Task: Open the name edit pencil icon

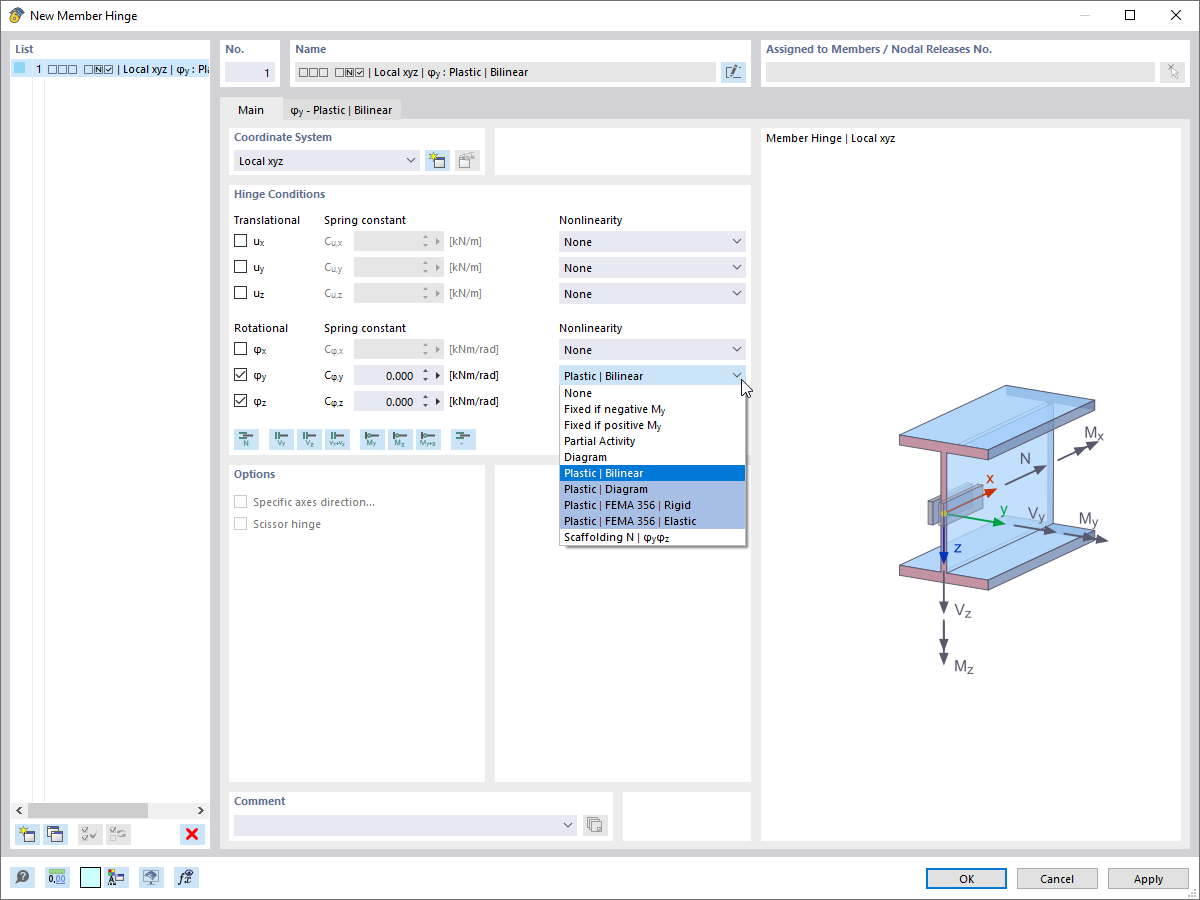Action: pyautogui.click(x=733, y=71)
